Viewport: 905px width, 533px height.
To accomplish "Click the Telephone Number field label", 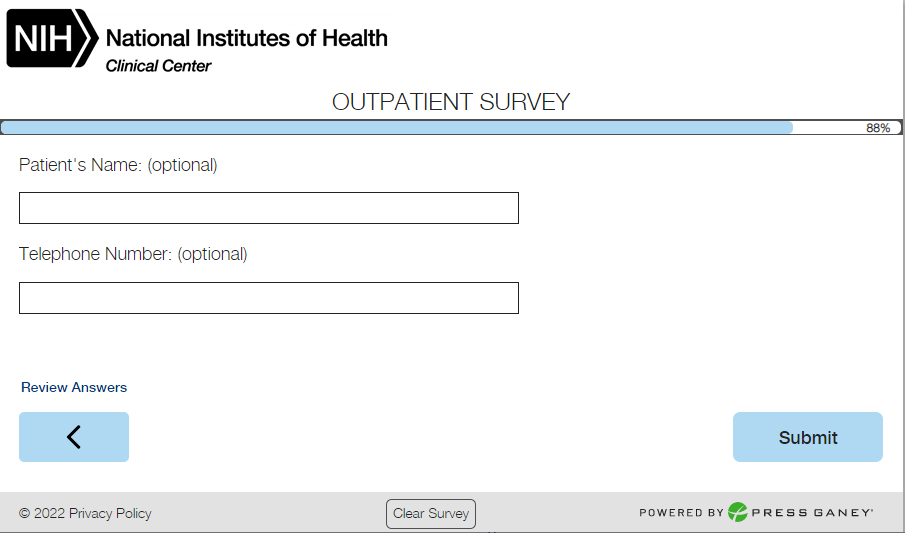I will pos(133,254).
